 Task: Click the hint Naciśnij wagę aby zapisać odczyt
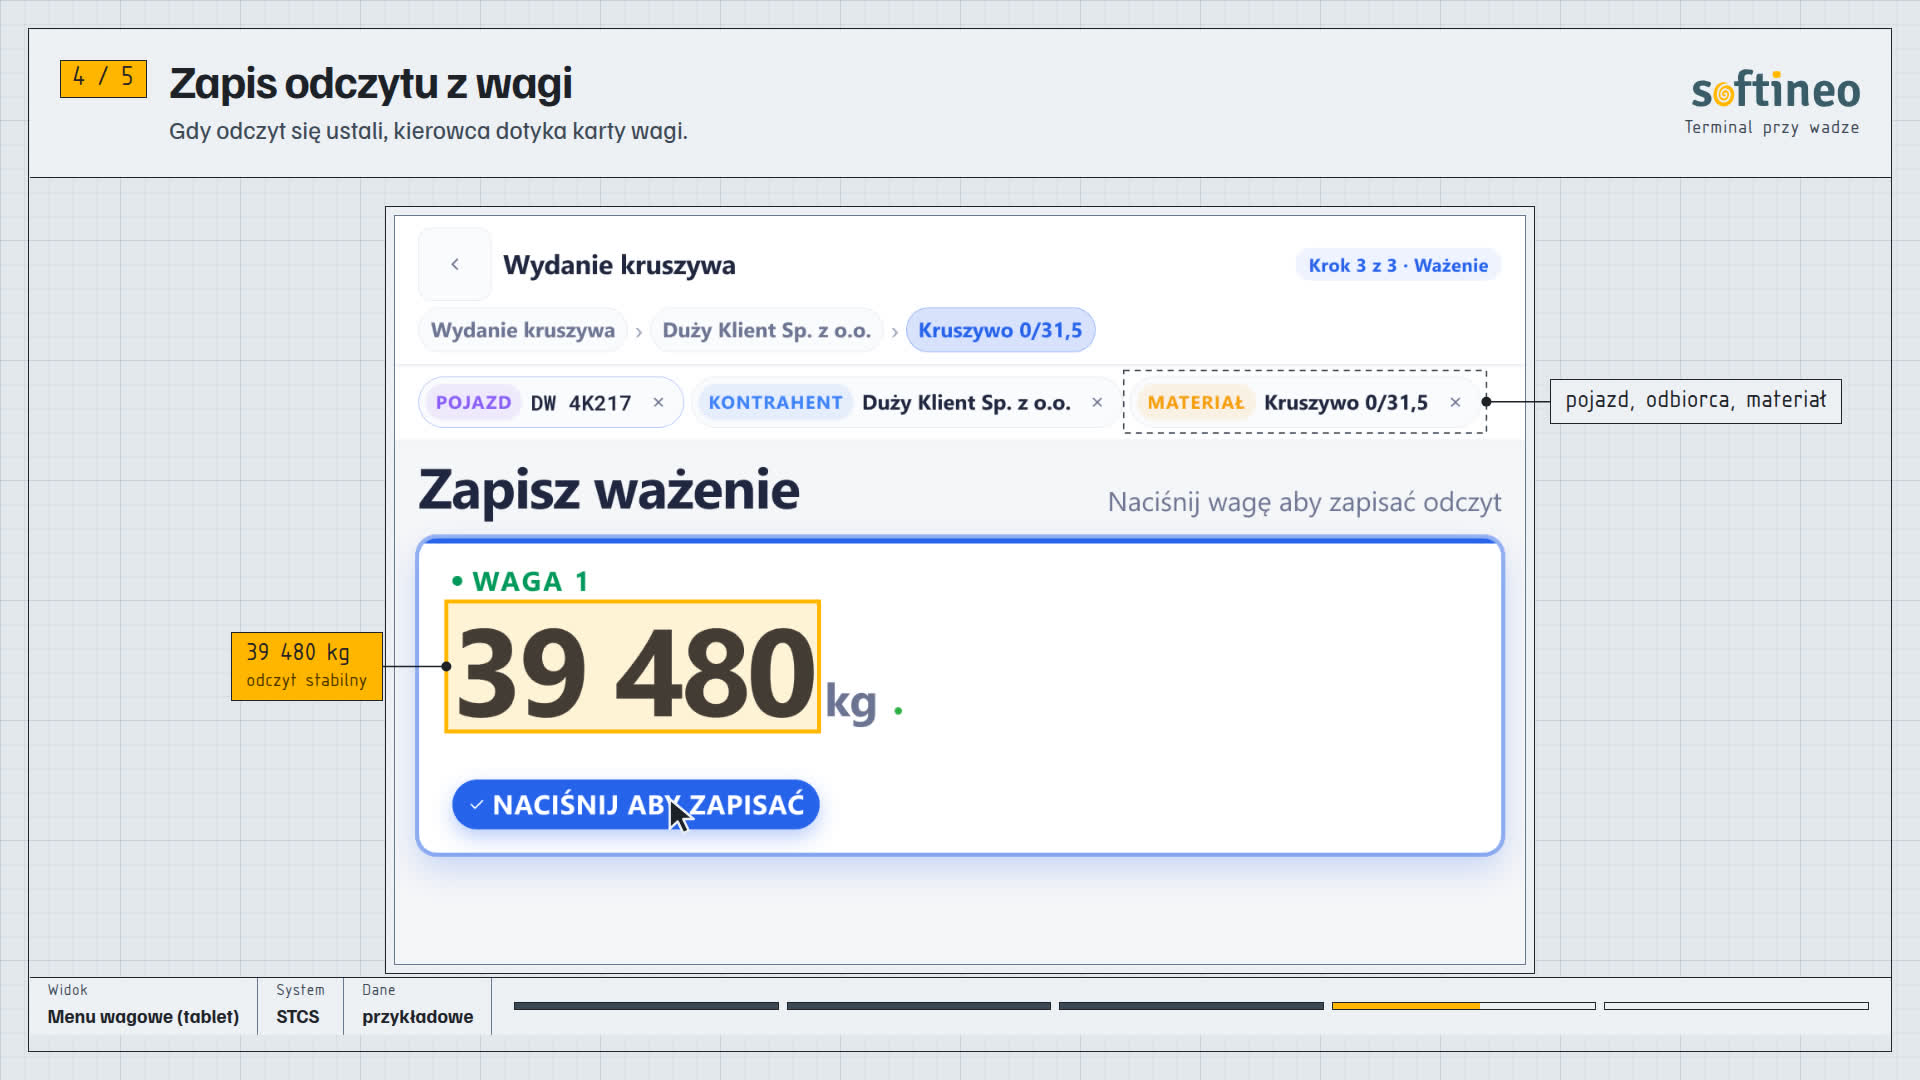coord(1304,502)
